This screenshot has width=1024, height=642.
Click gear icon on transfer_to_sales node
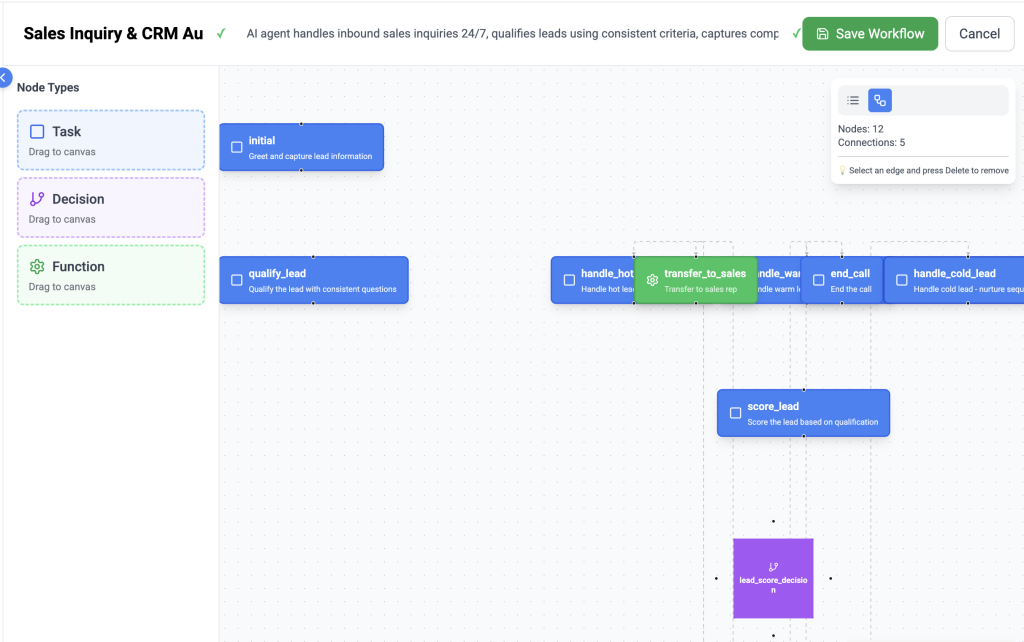pyautogui.click(x=652, y=280)
